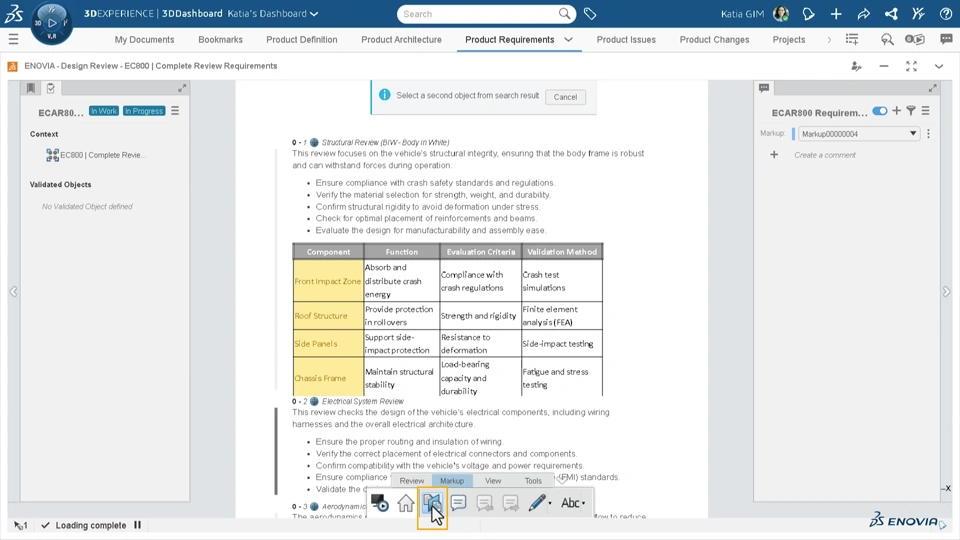Screen dimensions: 960x540
Task: Click the tag icon beside search bar
Action: [590, 13]
